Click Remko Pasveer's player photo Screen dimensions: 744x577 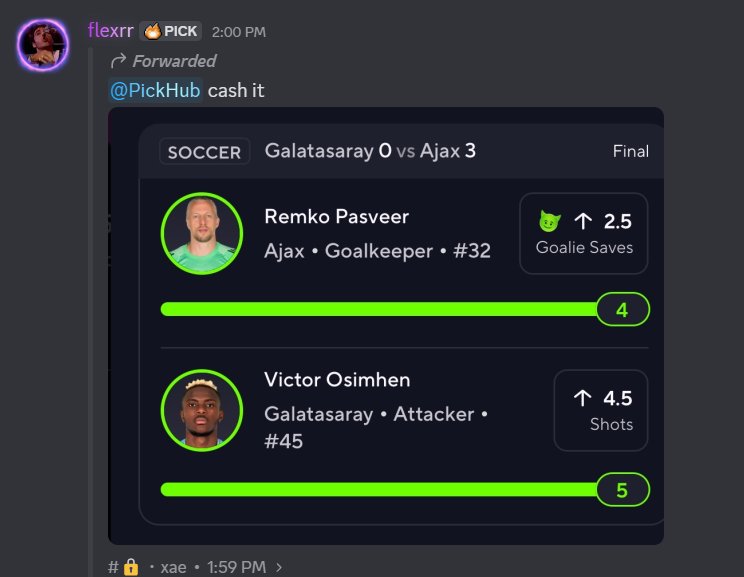(201, 233)
